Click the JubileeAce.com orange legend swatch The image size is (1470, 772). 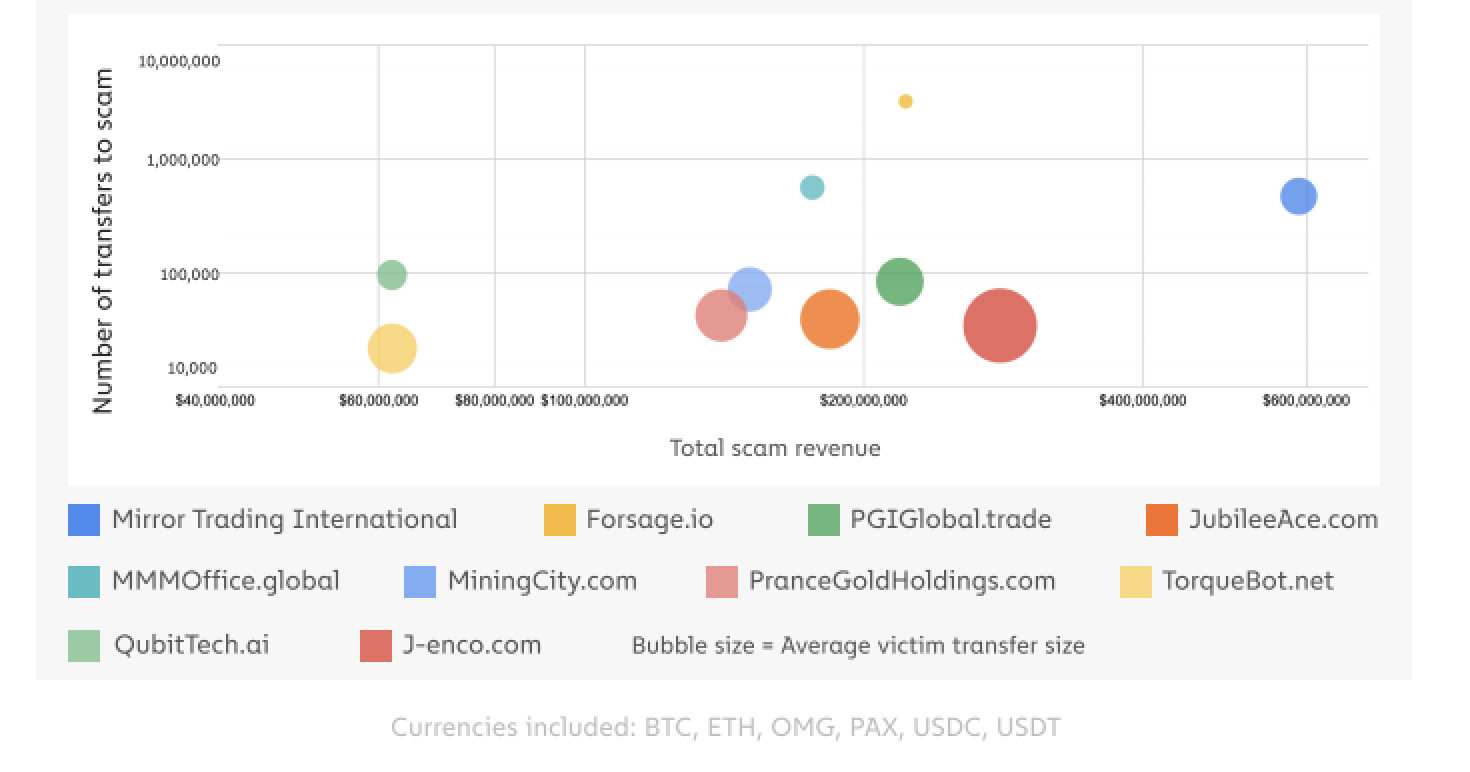(x=1162, y=520)
